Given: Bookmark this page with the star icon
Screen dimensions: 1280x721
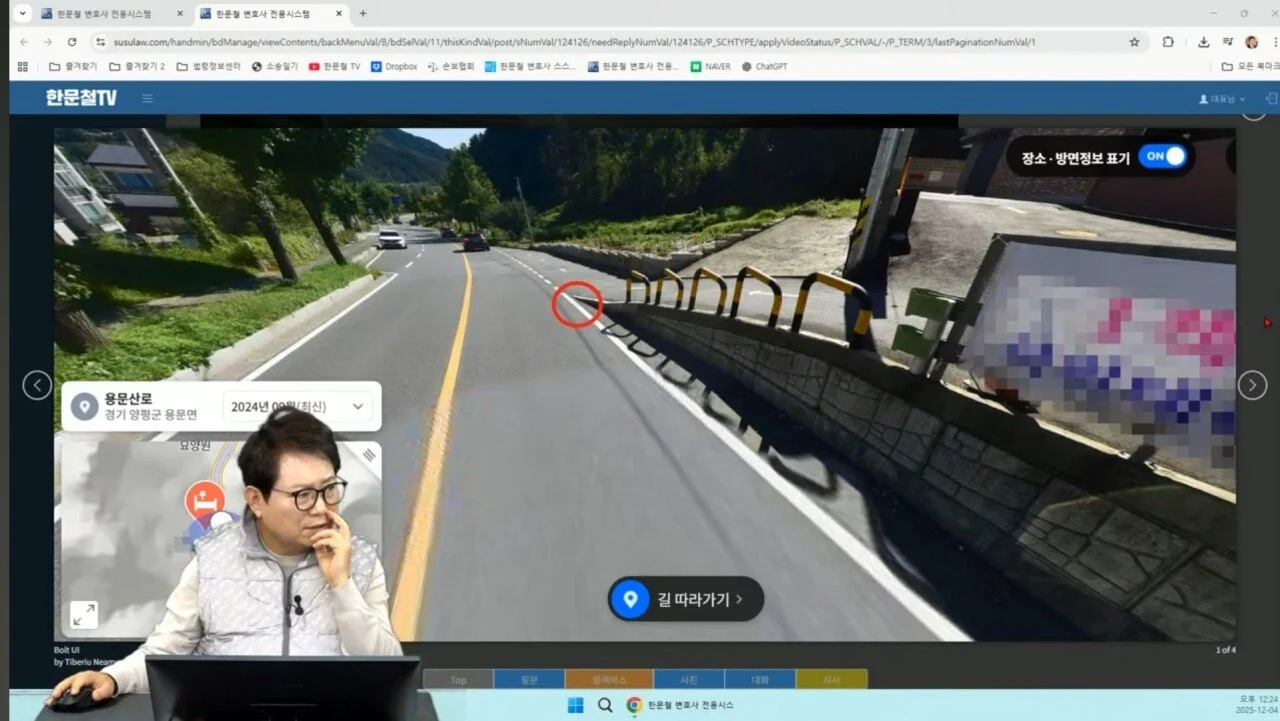Looking at the screenshot, I should (x=1134, y=42).
